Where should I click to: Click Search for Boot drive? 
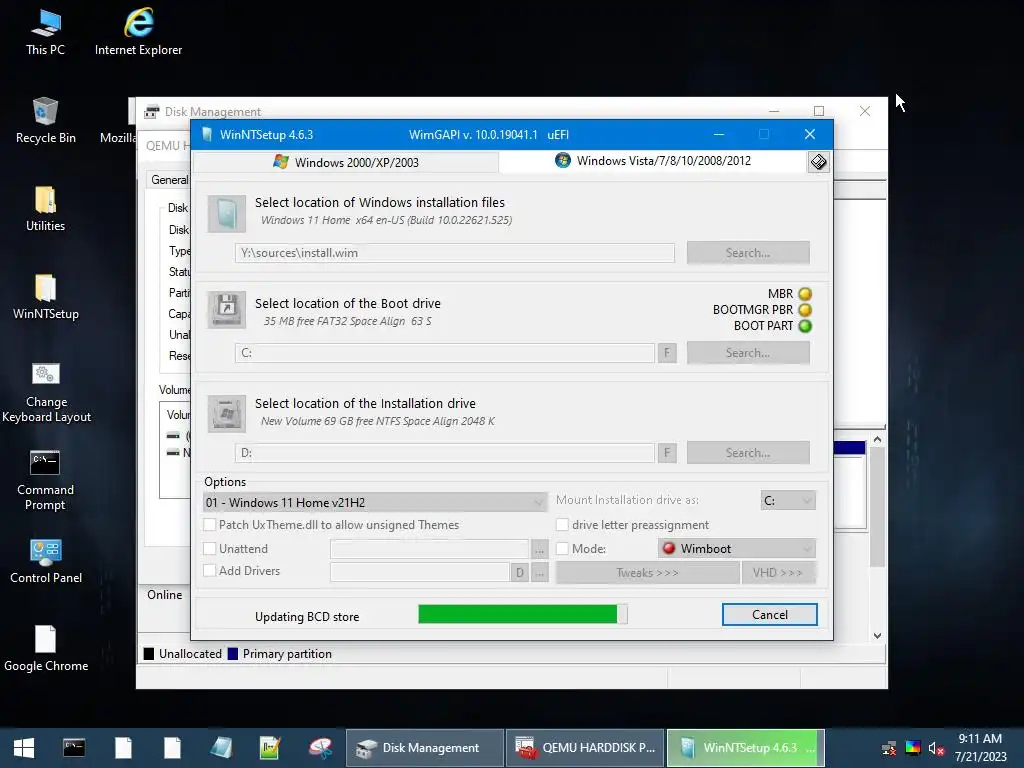pyautogui.click(x=748, y=353)
